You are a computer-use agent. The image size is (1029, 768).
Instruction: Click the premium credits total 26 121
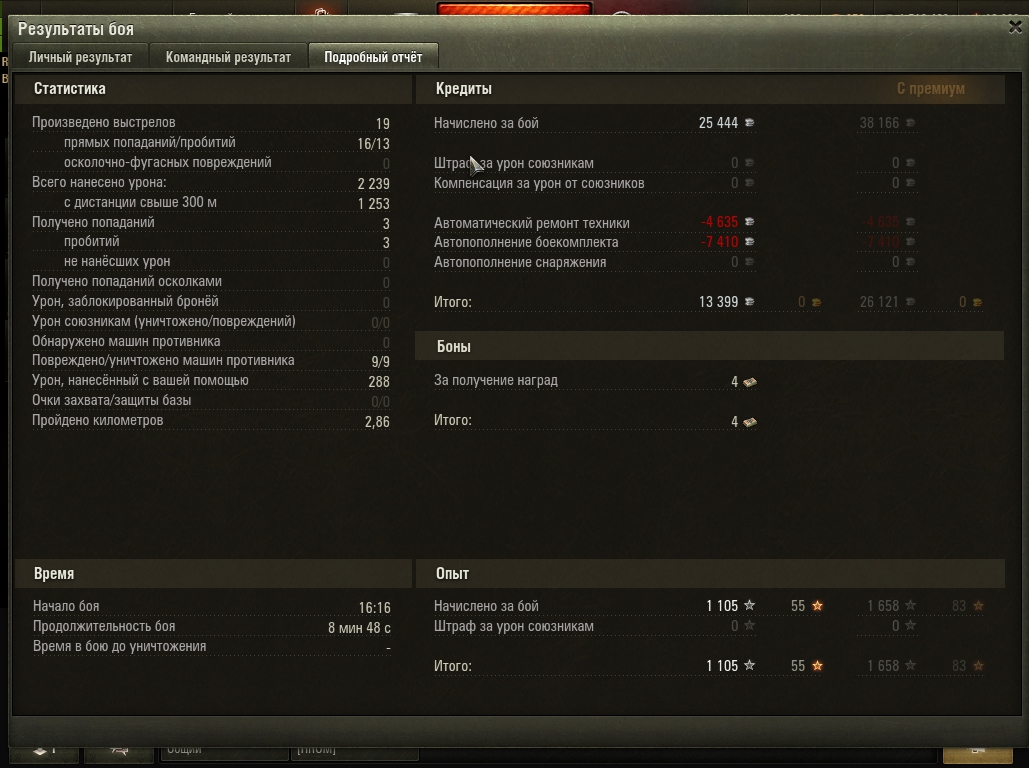tap(879, 302)
